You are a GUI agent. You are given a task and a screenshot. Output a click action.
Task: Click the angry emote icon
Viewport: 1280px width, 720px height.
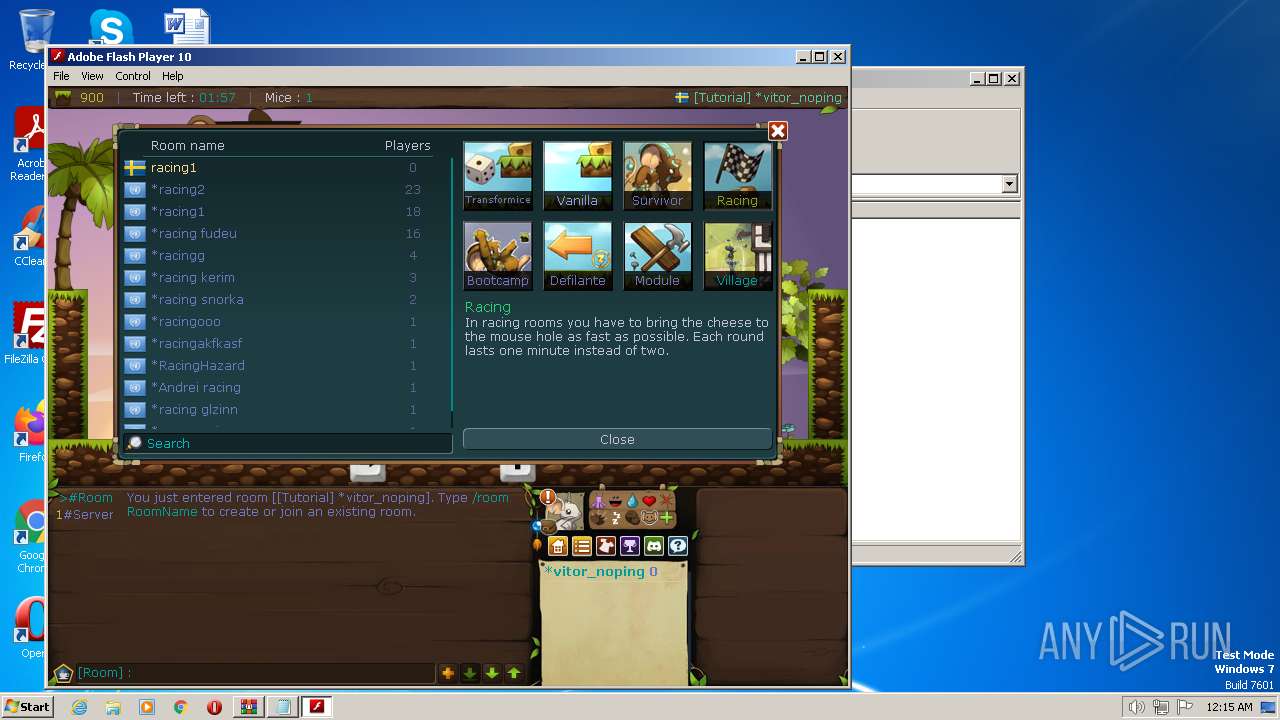coord(666,501)
